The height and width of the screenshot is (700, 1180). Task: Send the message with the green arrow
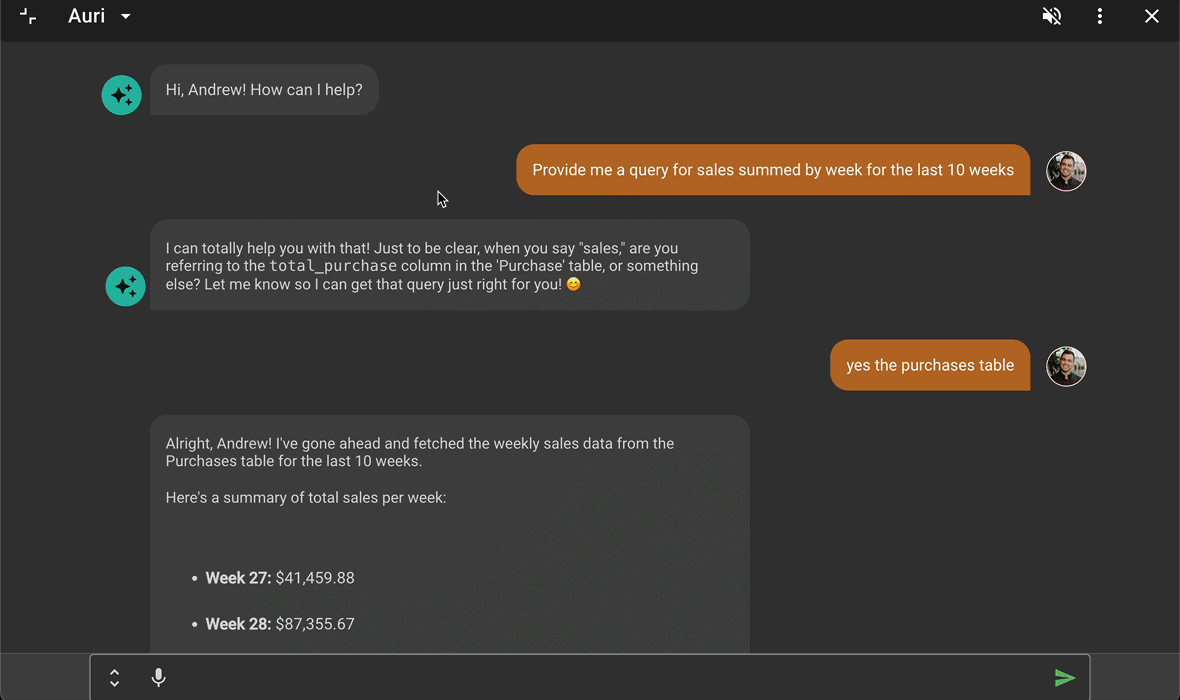[x=1065, y=678]
